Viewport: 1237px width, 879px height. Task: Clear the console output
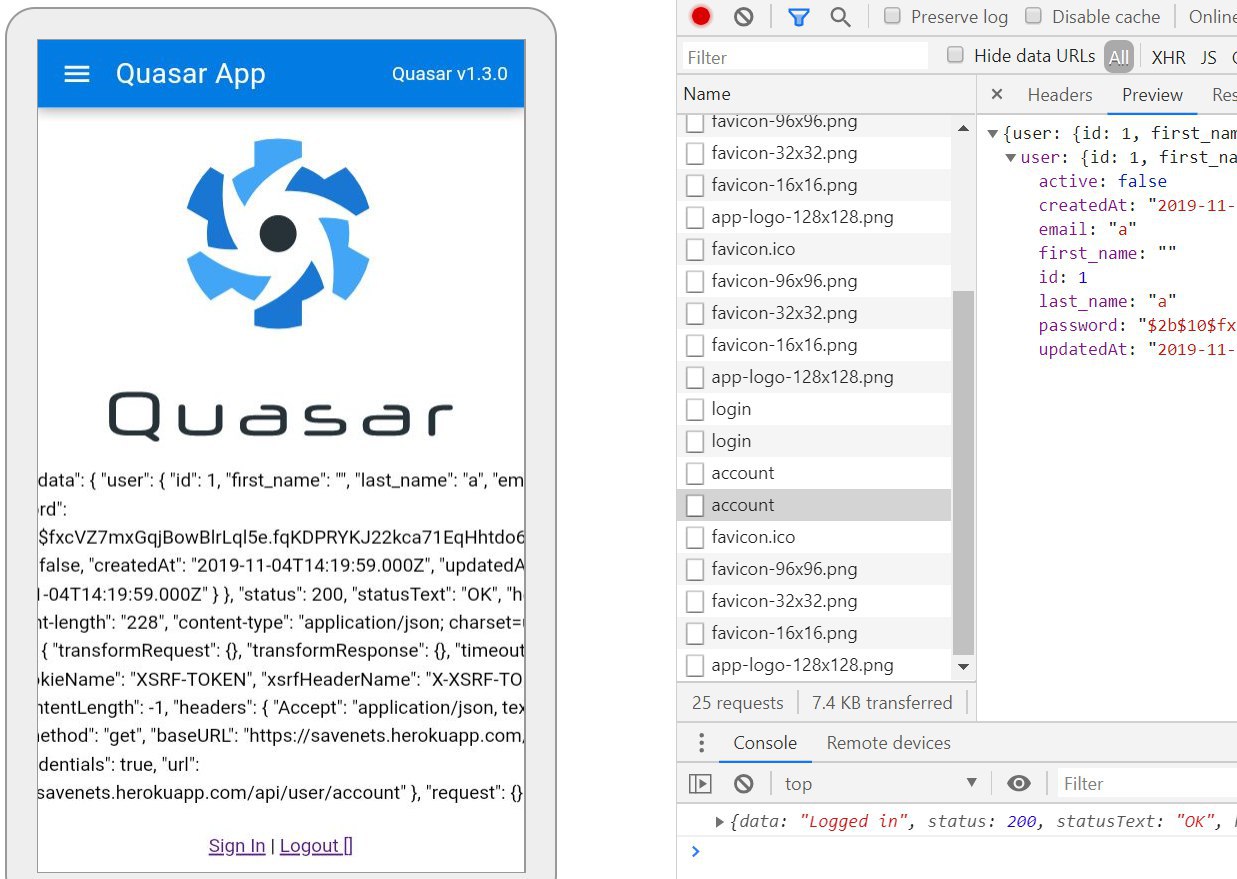[x=743, y=784]
